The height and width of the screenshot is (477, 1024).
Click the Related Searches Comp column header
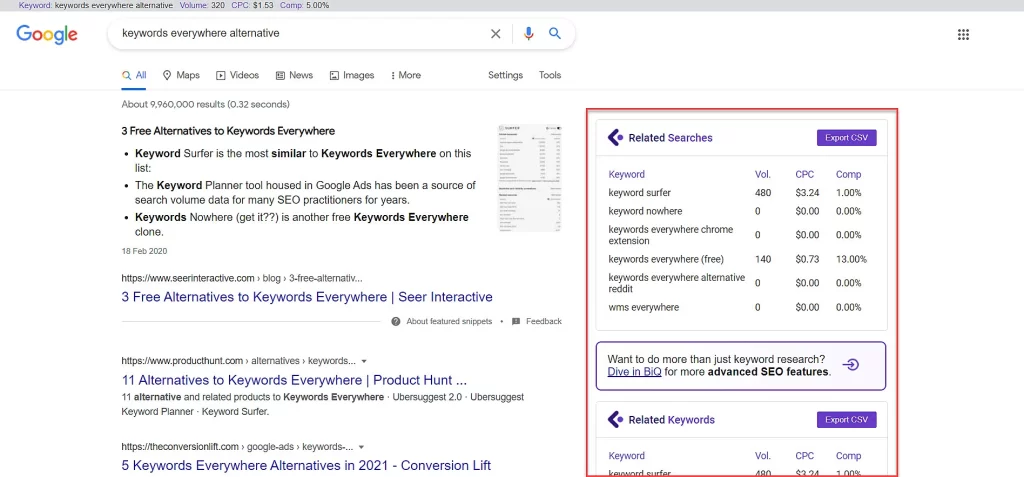tap(848, 174)
